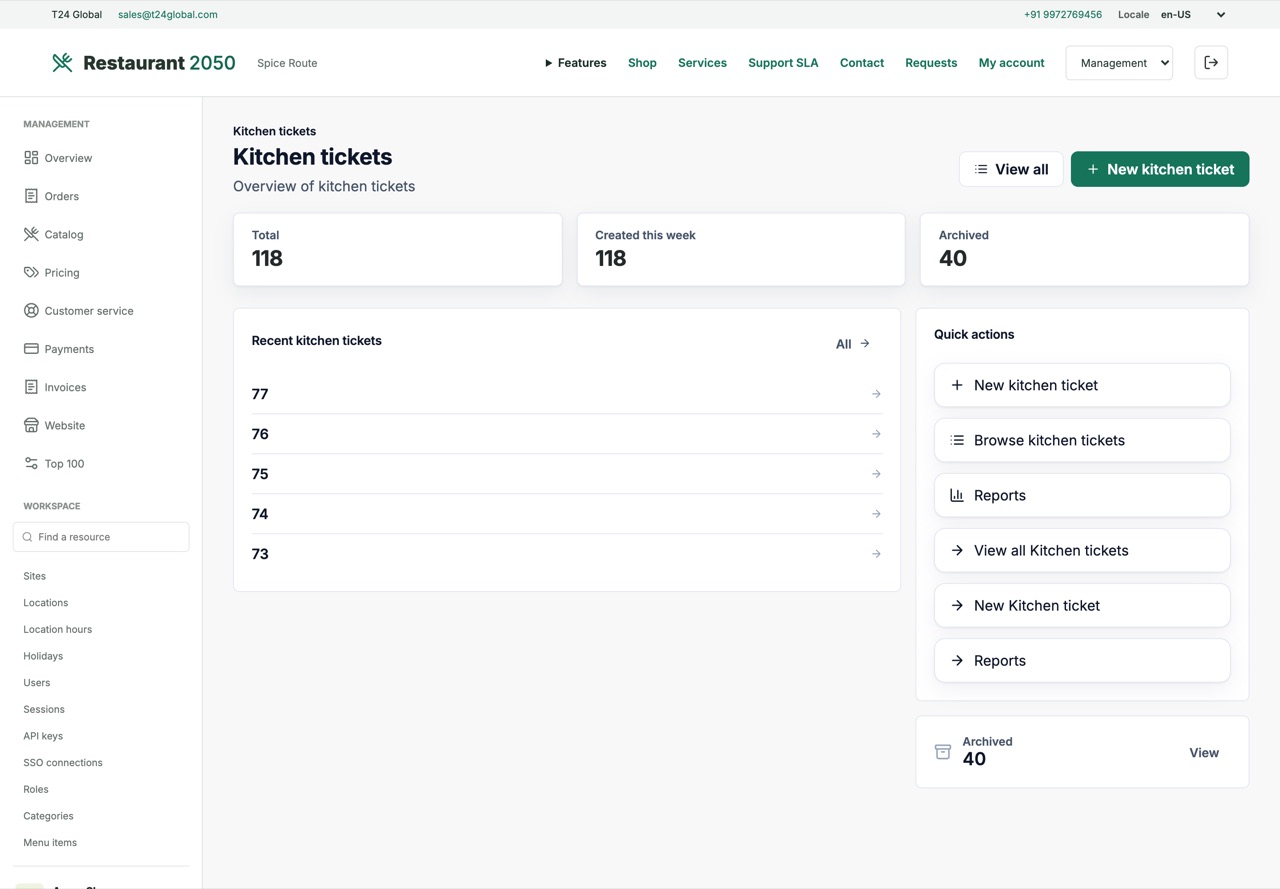The height and width of the screenshot is (889, 1280).
Task: Open the Locale en-US dropdown
Action: pos(1193,15)
